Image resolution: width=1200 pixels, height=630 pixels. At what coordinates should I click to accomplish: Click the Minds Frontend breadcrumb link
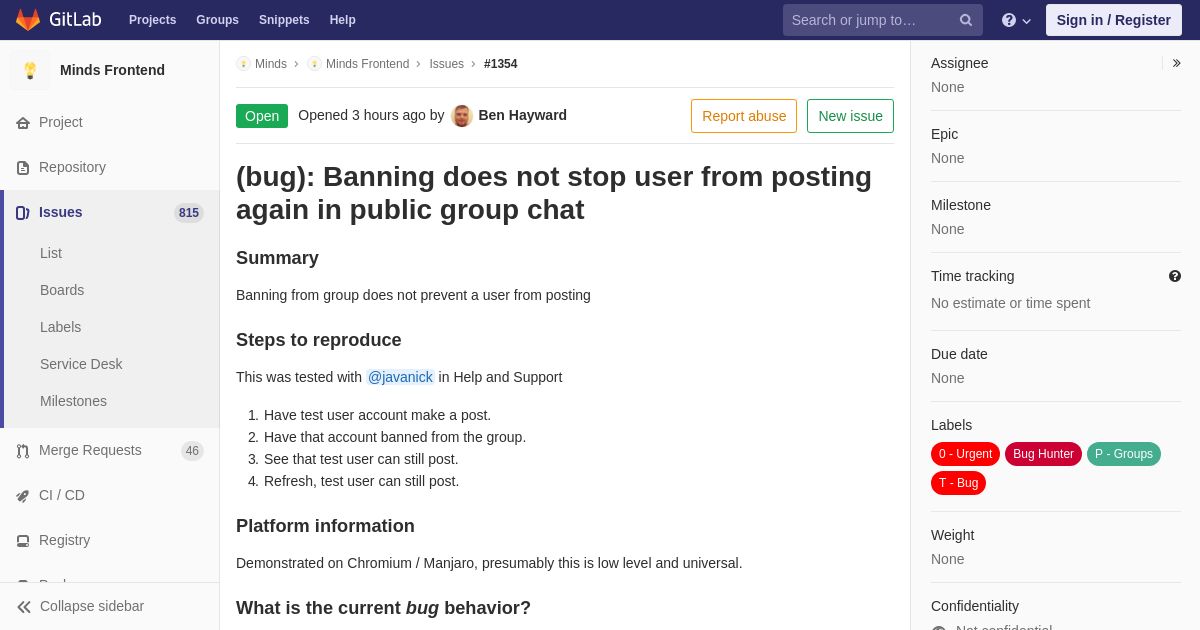click(x=367, y=64)
